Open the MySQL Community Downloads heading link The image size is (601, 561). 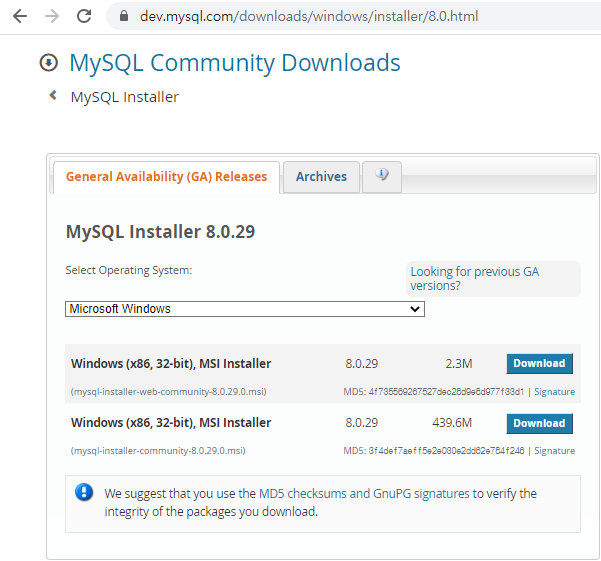[235, 62]
